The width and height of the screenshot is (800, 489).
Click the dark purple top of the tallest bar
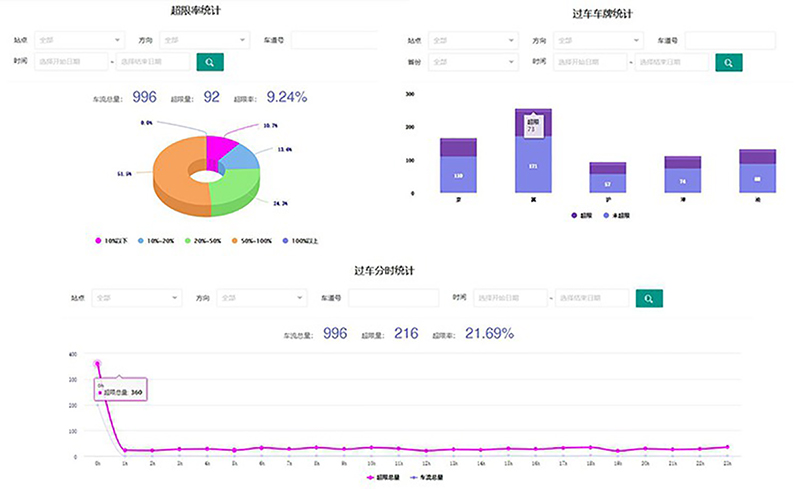click(x=533, y=123)
